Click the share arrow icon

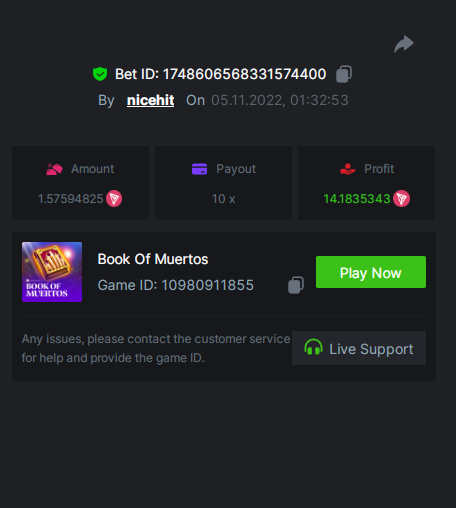[404, 44]
